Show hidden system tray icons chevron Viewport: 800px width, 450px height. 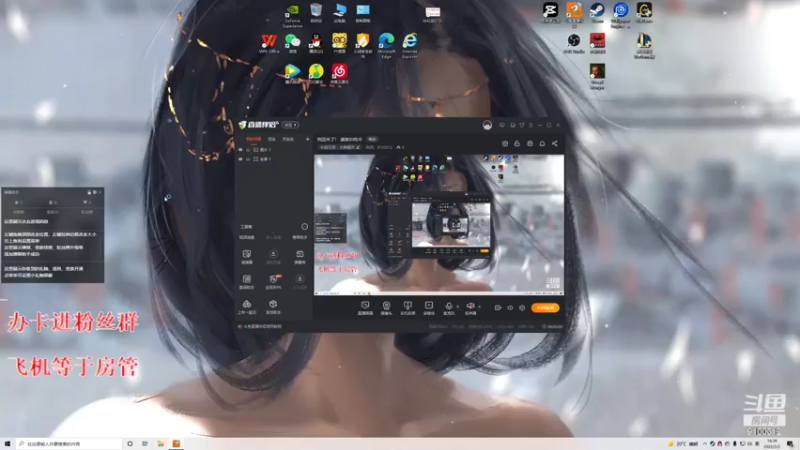point(705,444)
